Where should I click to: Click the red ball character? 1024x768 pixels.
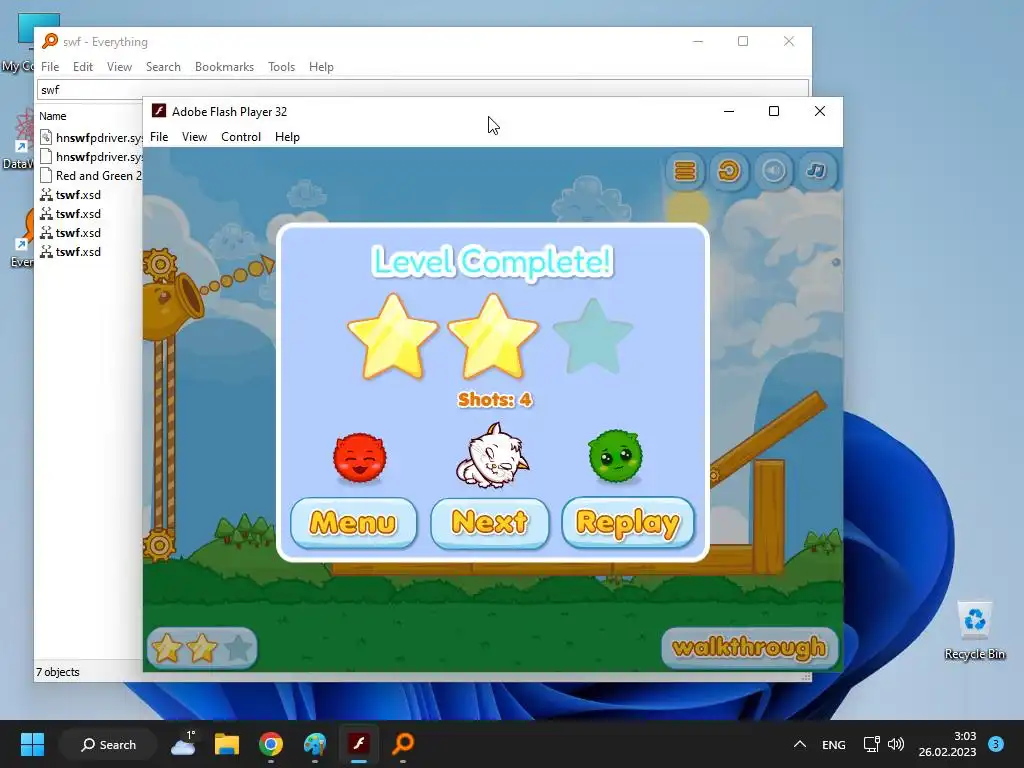(360, 458)
